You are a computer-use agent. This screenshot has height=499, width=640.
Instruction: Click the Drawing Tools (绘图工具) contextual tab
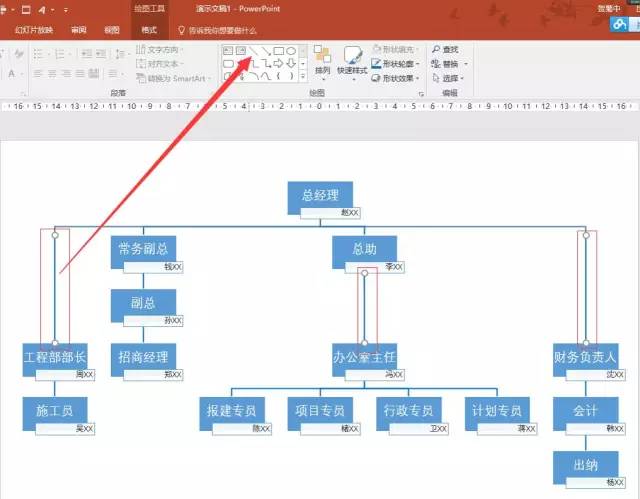(x=149, y=9)
